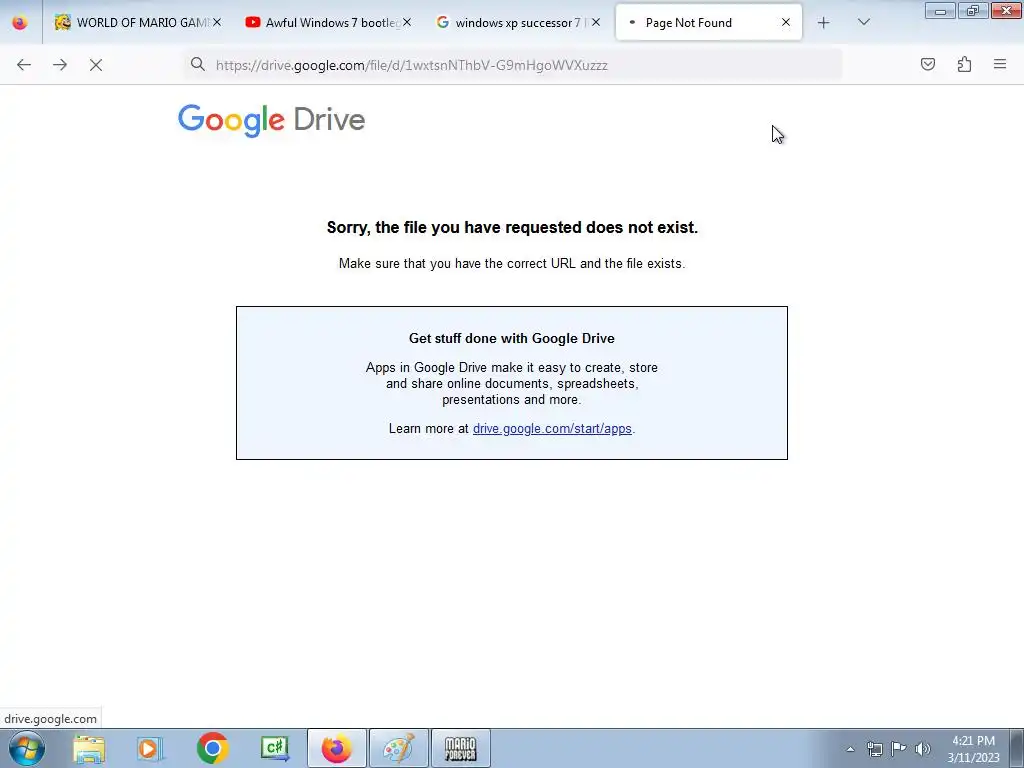Open the volume speaker tray icon
The height and width of the screenshot is (768, 1024).
(923, 748)
